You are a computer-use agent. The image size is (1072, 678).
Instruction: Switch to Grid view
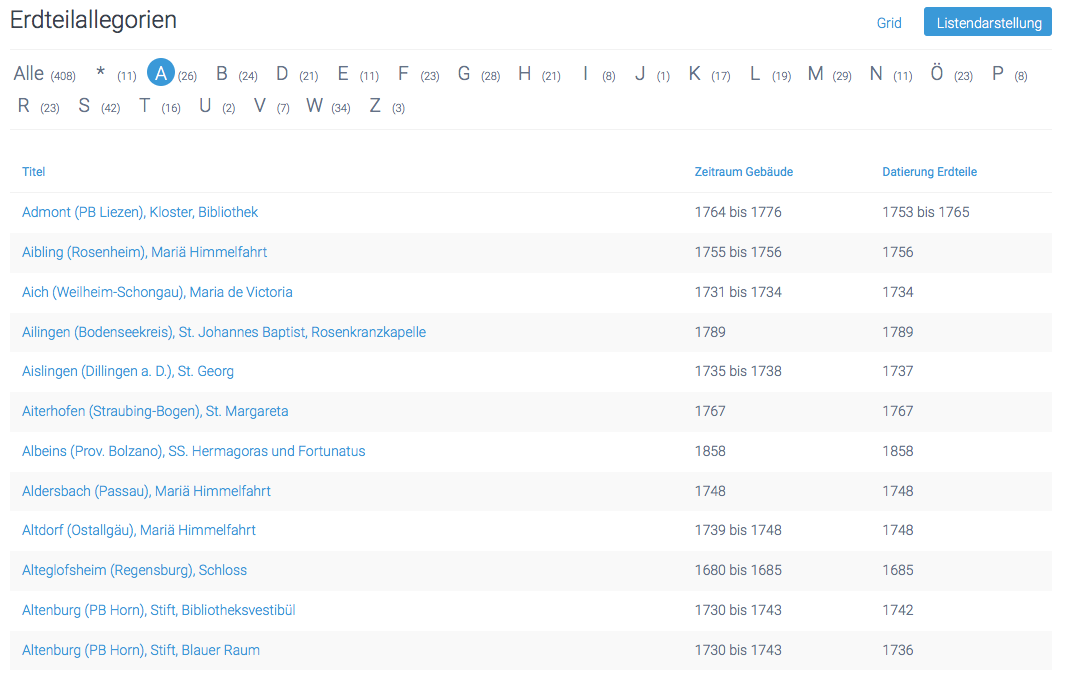point(889,23)
